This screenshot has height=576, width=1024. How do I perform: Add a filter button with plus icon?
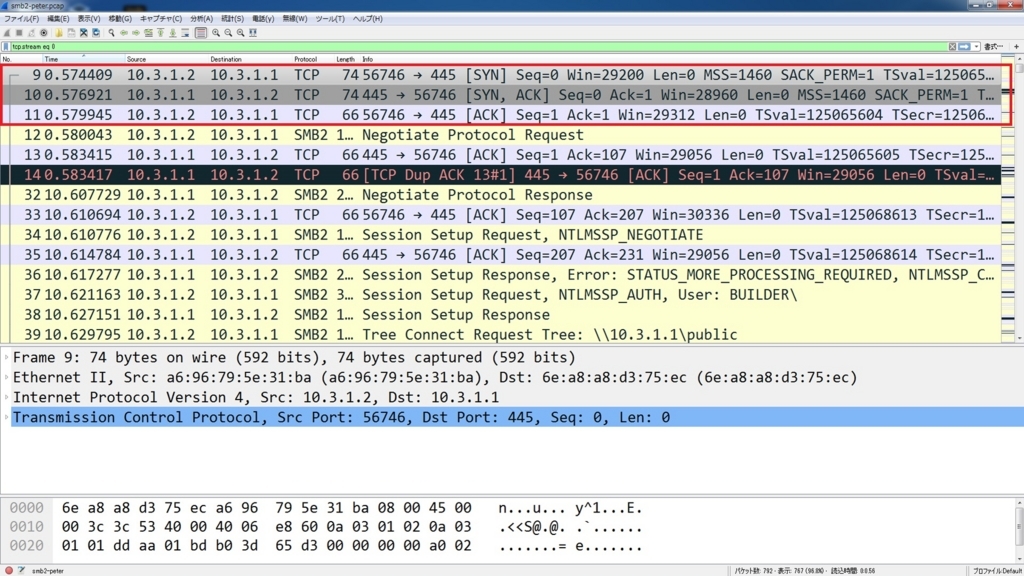pyautogui.click(x=1016, y=46)
